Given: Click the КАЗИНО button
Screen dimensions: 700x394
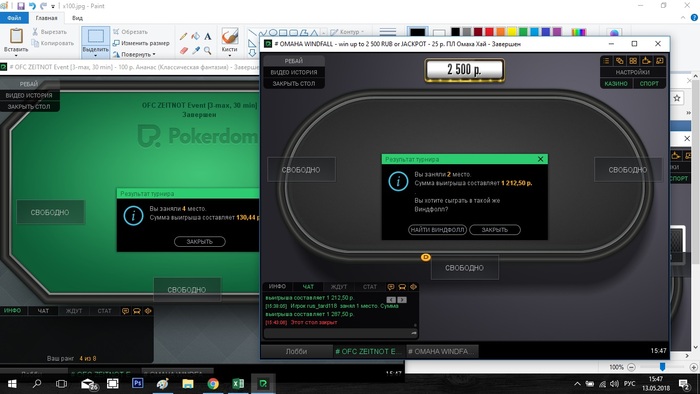Looking at the screenshot, I should (x=616, y=83).
